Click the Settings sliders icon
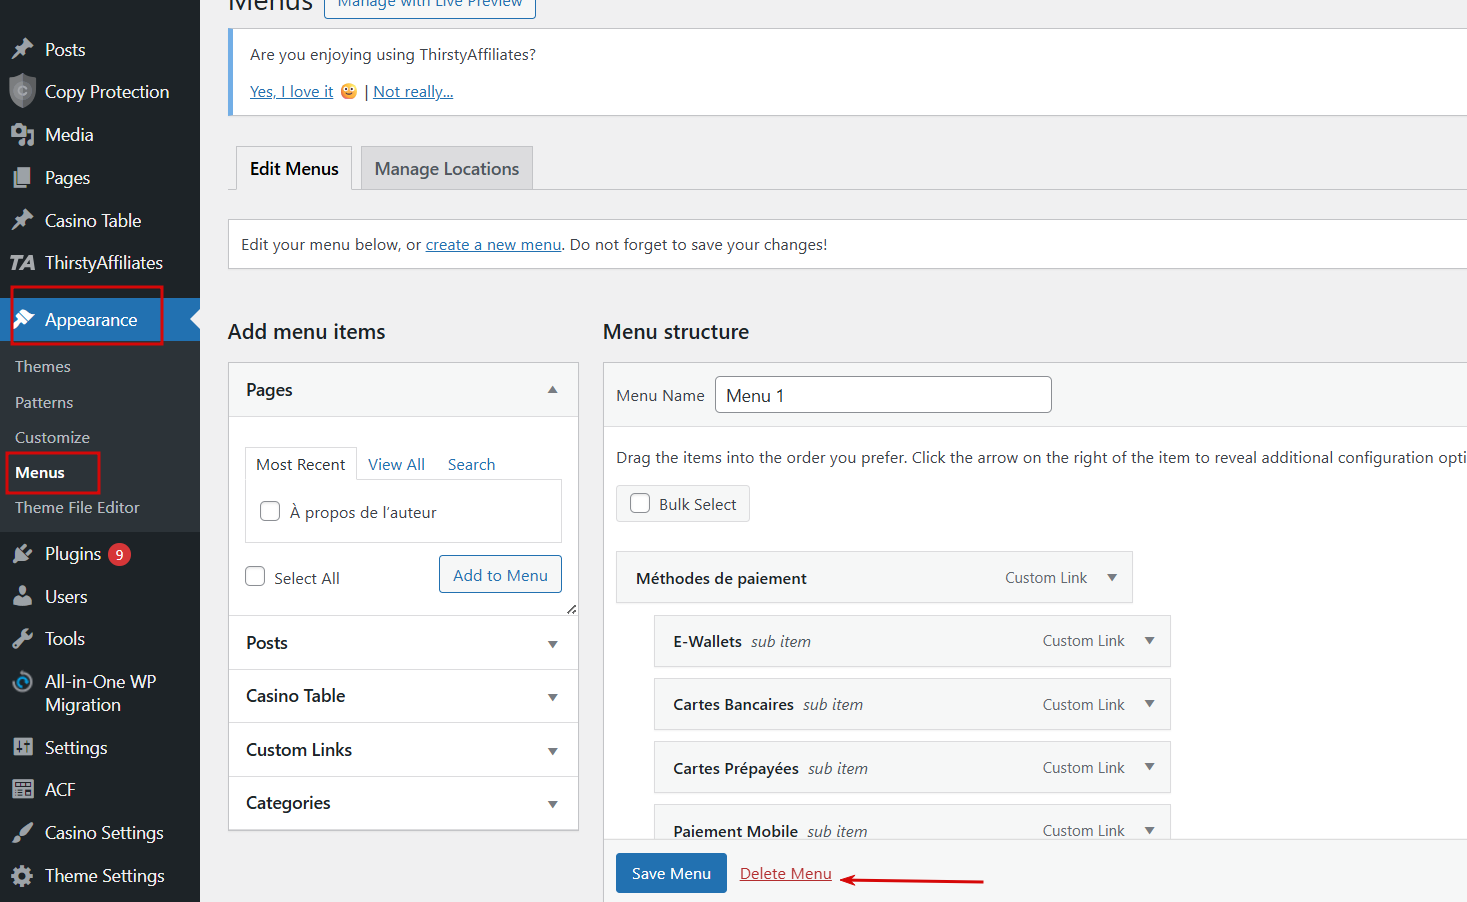Viewport: 1467px width, 902px height. coord(22,747)
